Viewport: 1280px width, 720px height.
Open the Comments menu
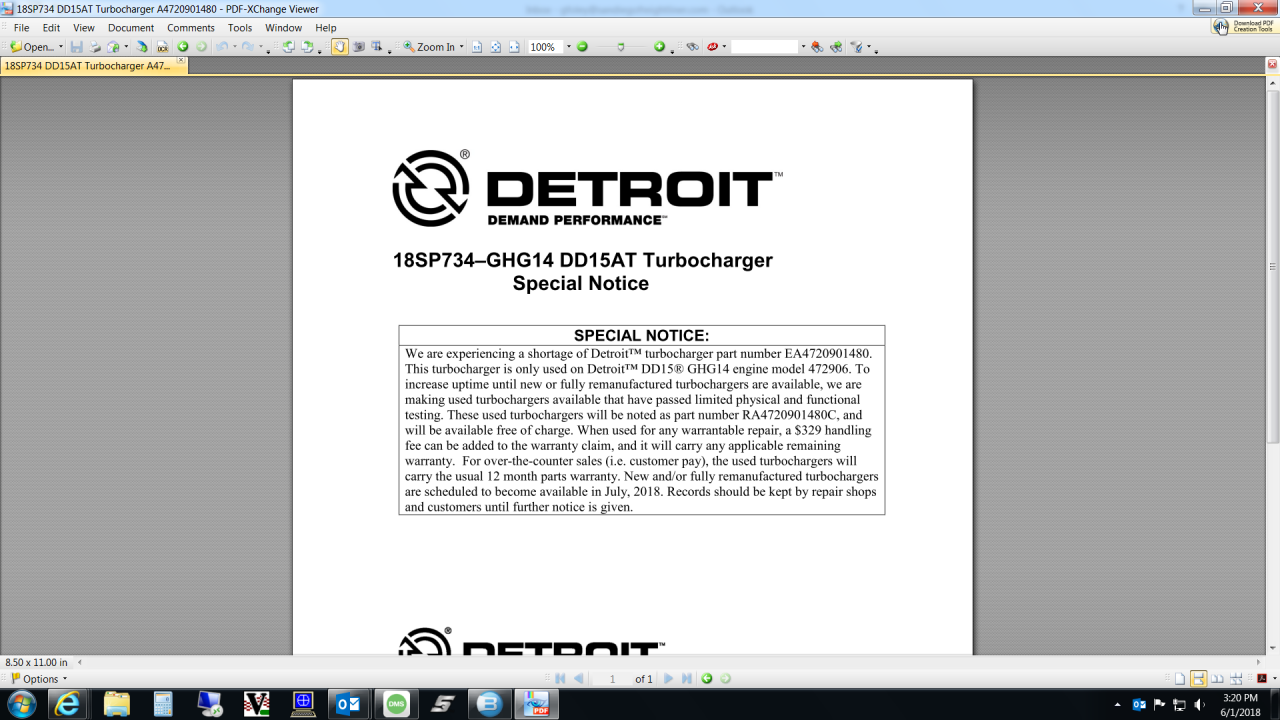click(190, 28)
